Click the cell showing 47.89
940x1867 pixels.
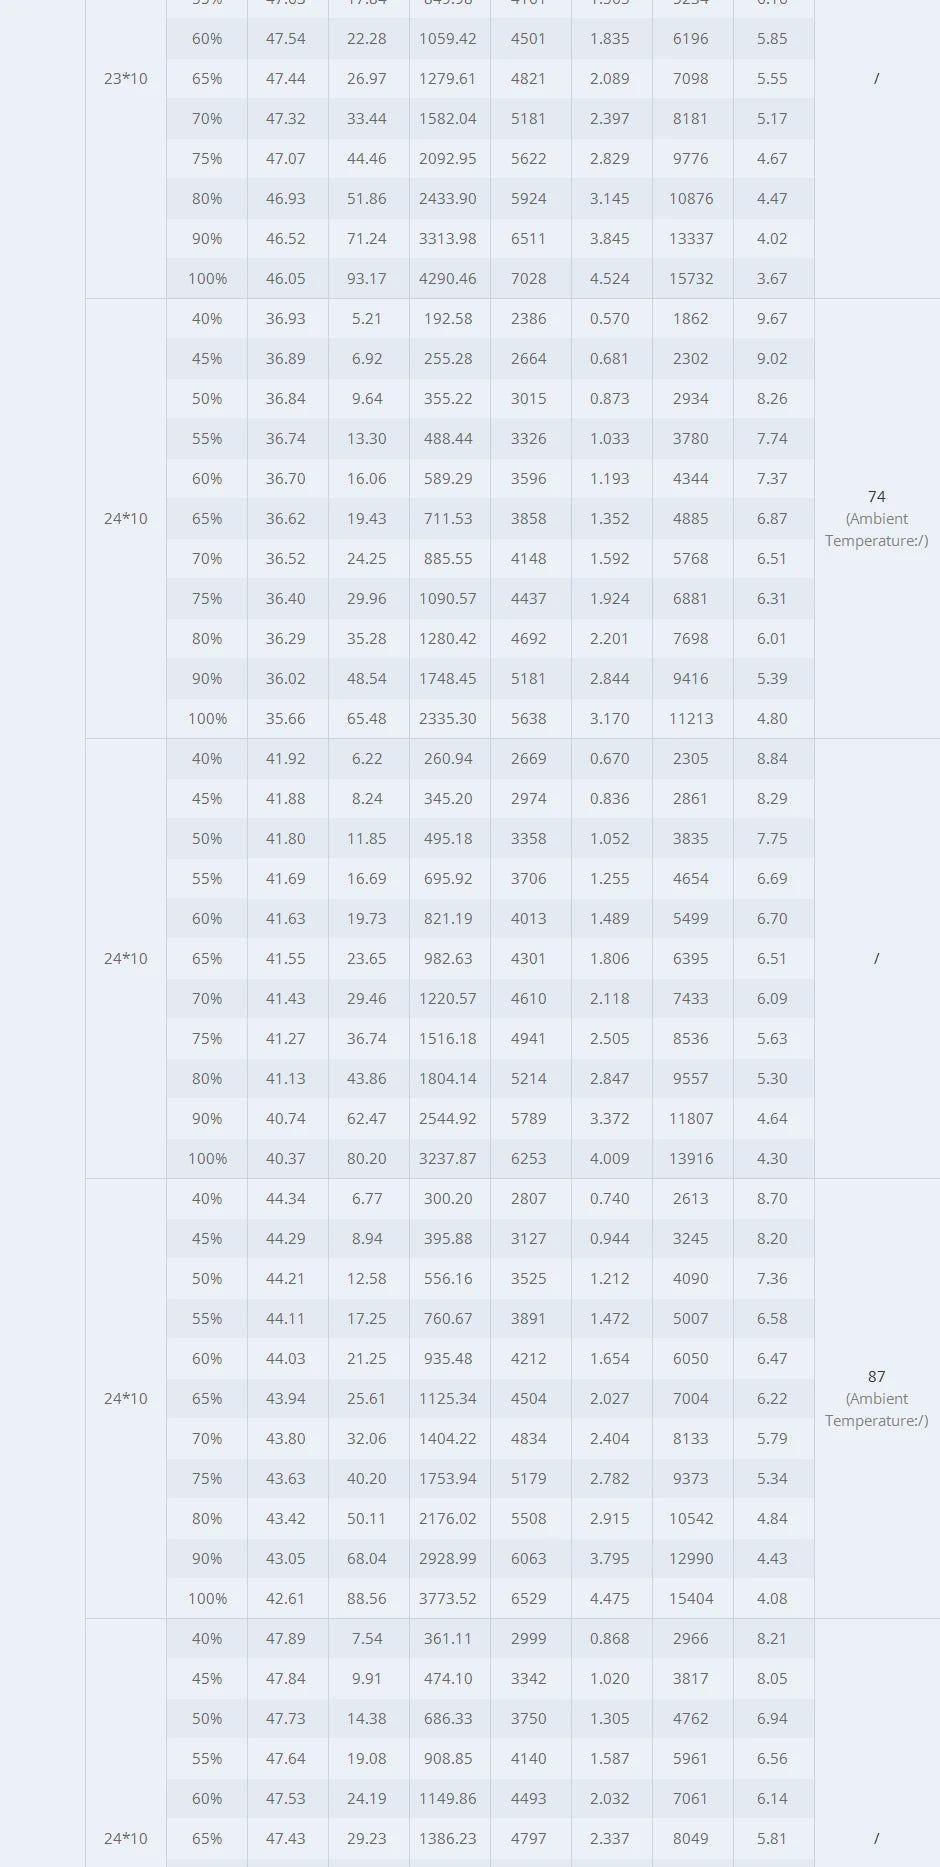pyautogui.click(x=286, y=1639)
